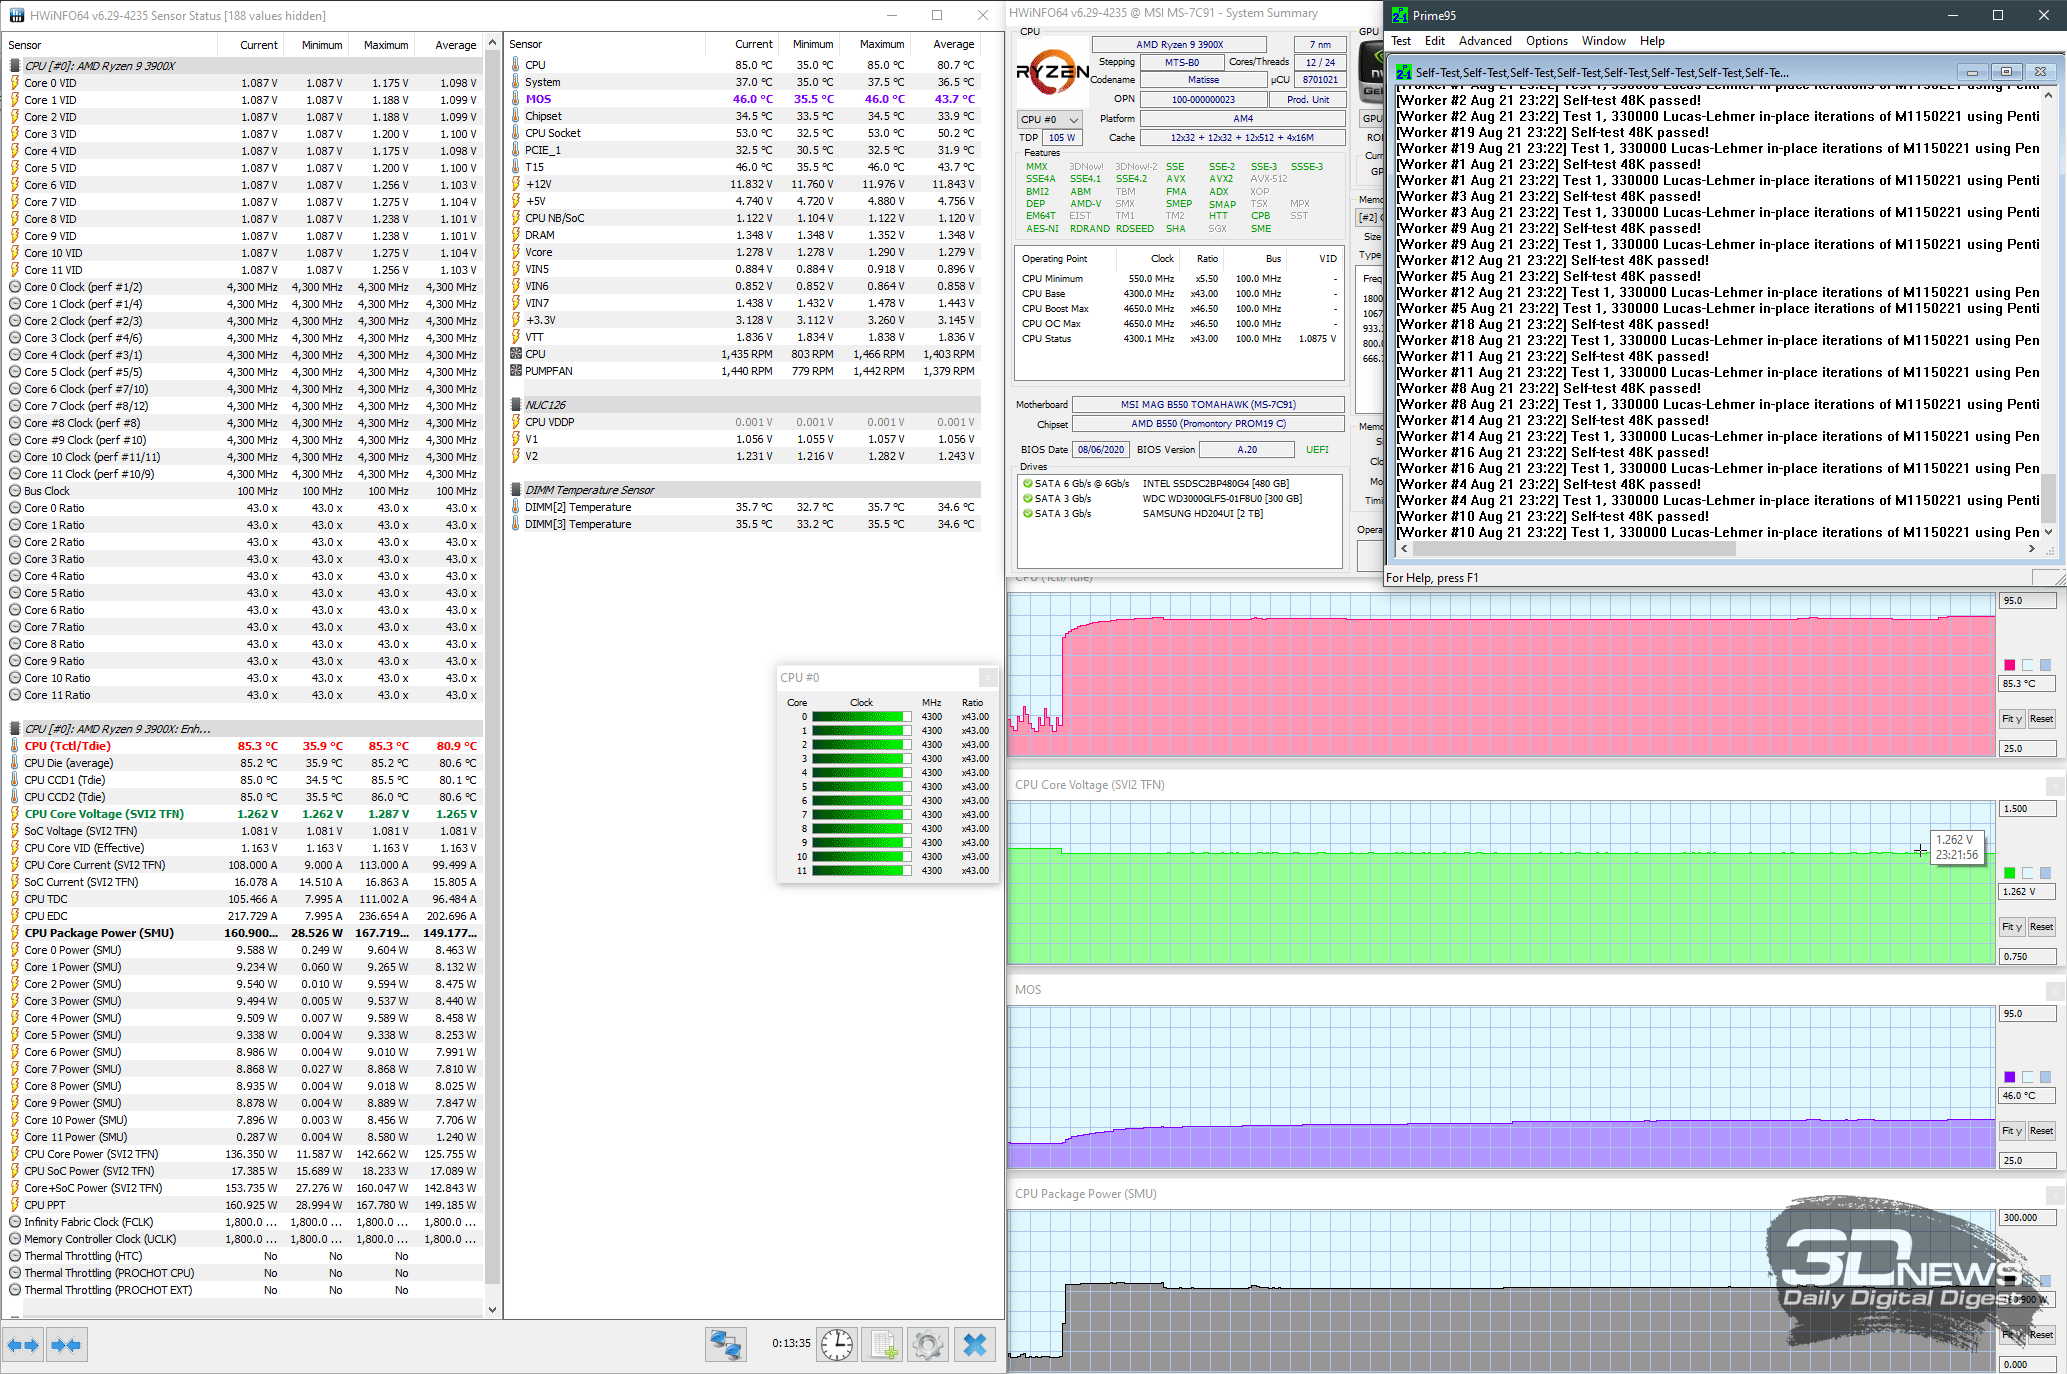Open the Test menu in Prime95
The image size is (2067, 1374).
[1401, 41]
